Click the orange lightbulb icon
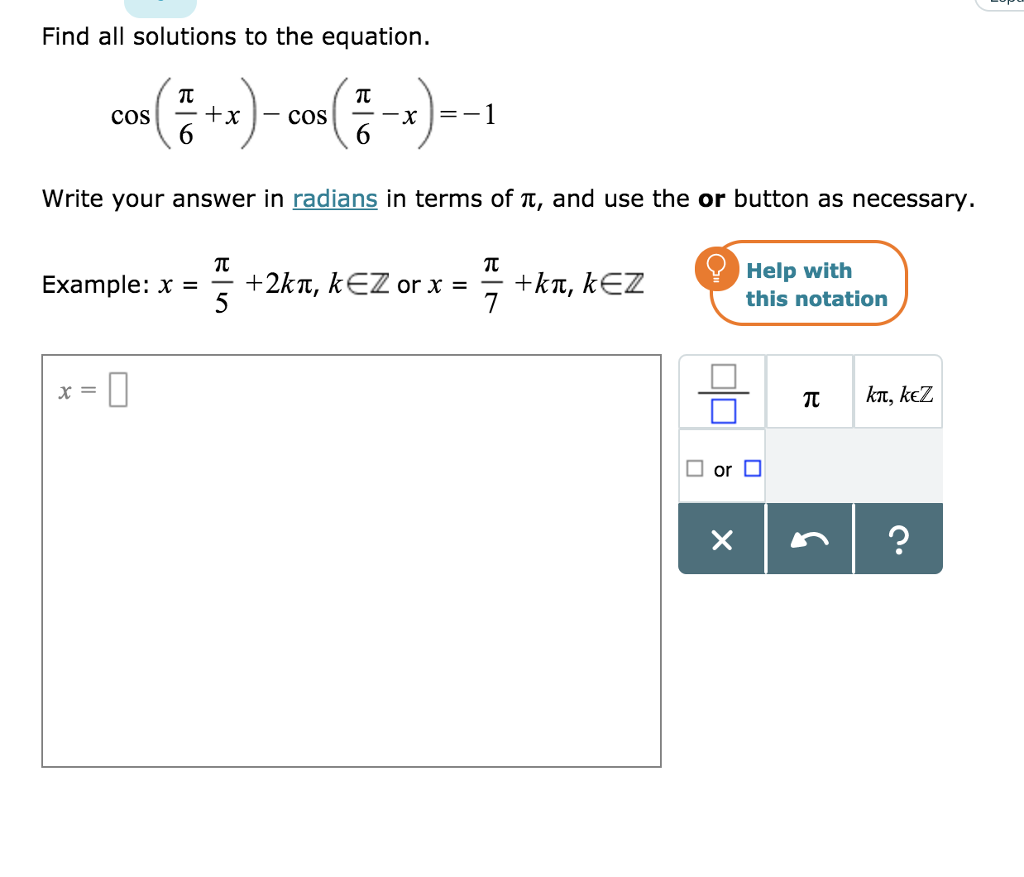 pyautogui.click(x=716, y=268)
